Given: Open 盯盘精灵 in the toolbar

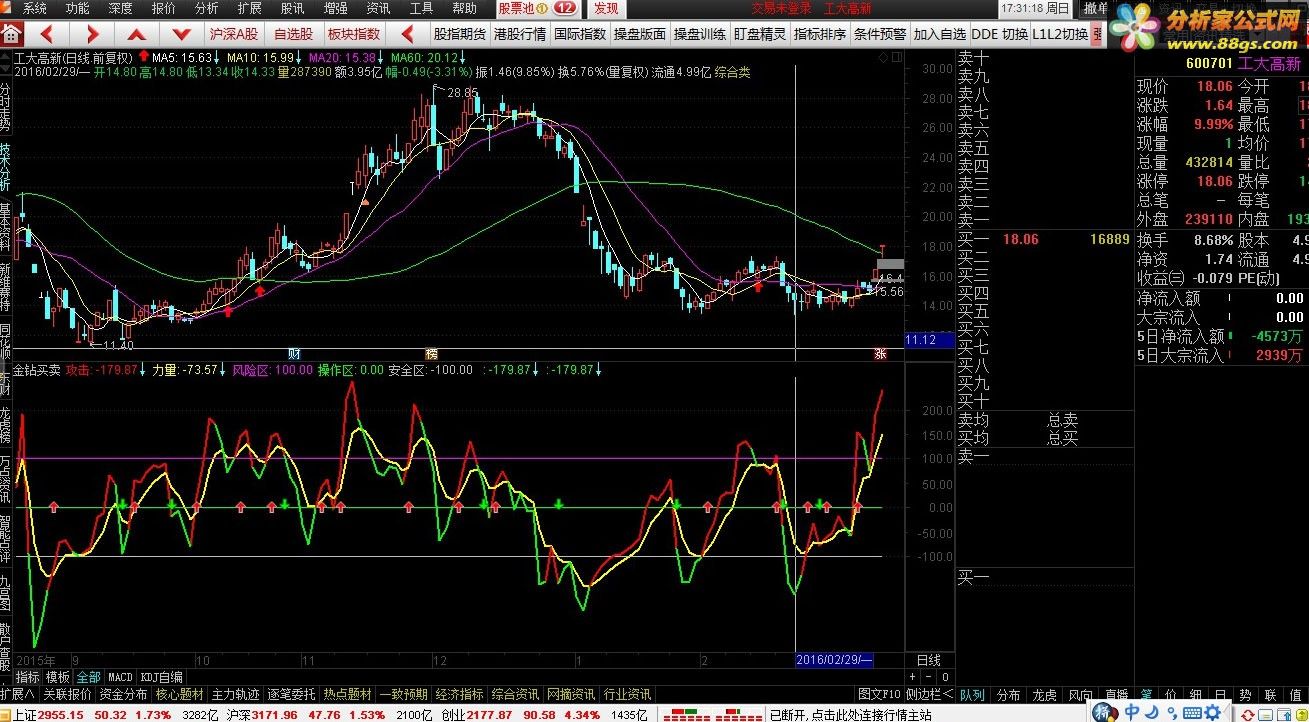Looking at the screenshot, I should pos(760,34).
